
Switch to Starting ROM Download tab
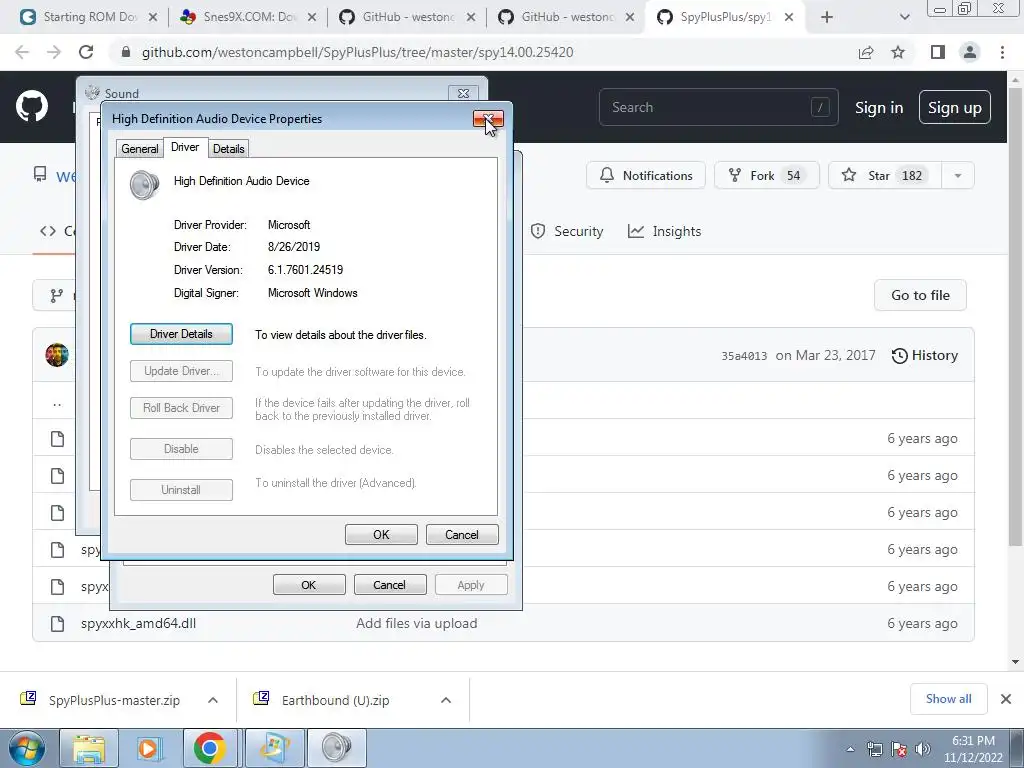tap(88, 17)
